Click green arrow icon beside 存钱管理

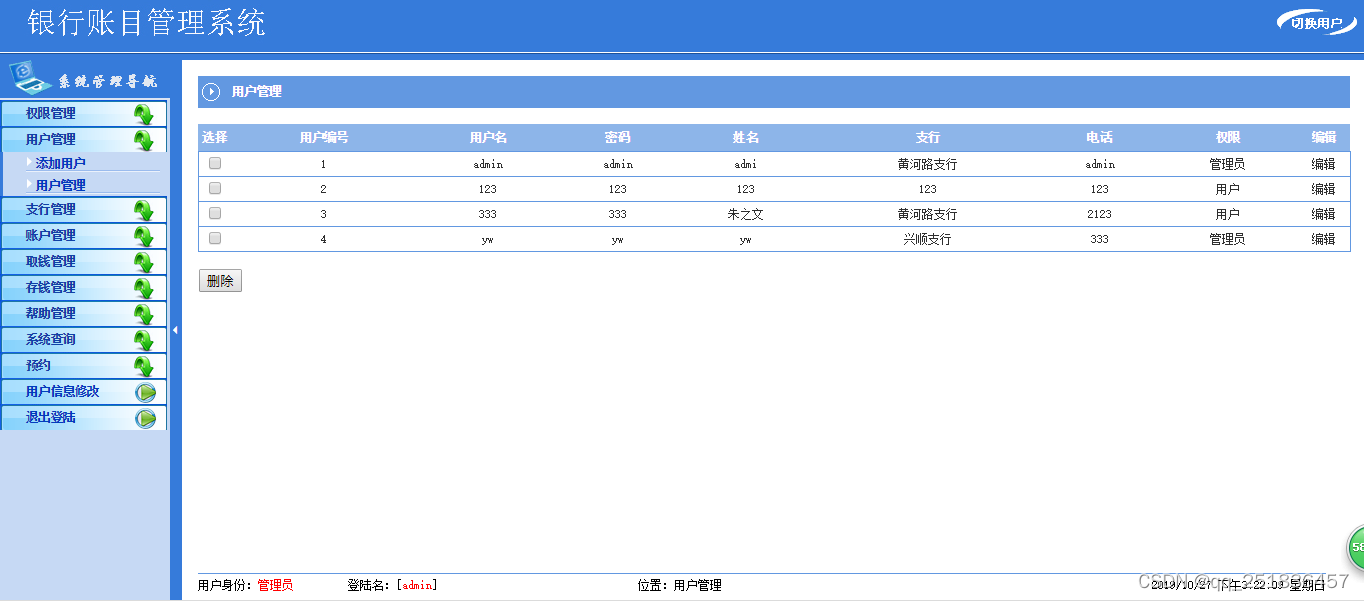(144, 288)
